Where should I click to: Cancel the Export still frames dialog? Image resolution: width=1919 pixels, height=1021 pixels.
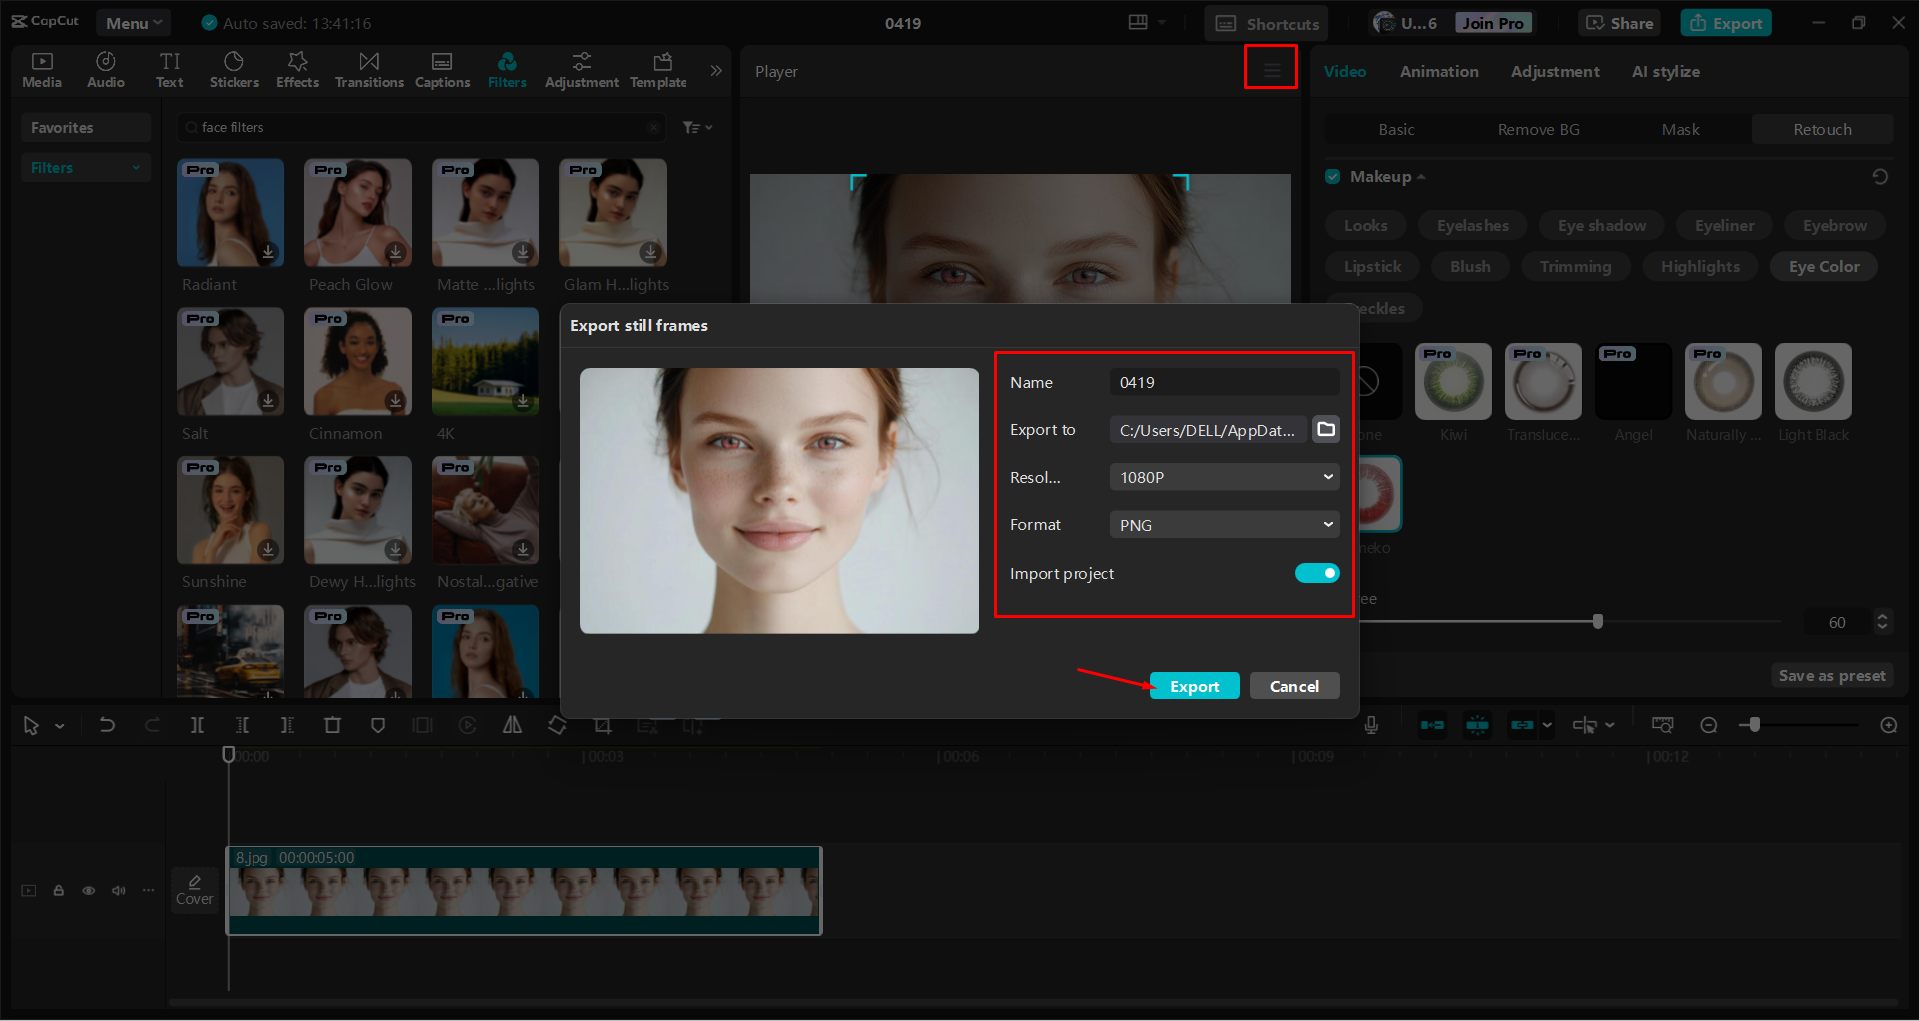tap(1294, 686)
